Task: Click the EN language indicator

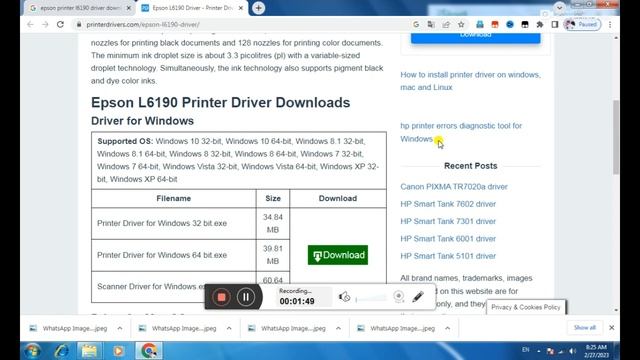Action: click(526, 350)
